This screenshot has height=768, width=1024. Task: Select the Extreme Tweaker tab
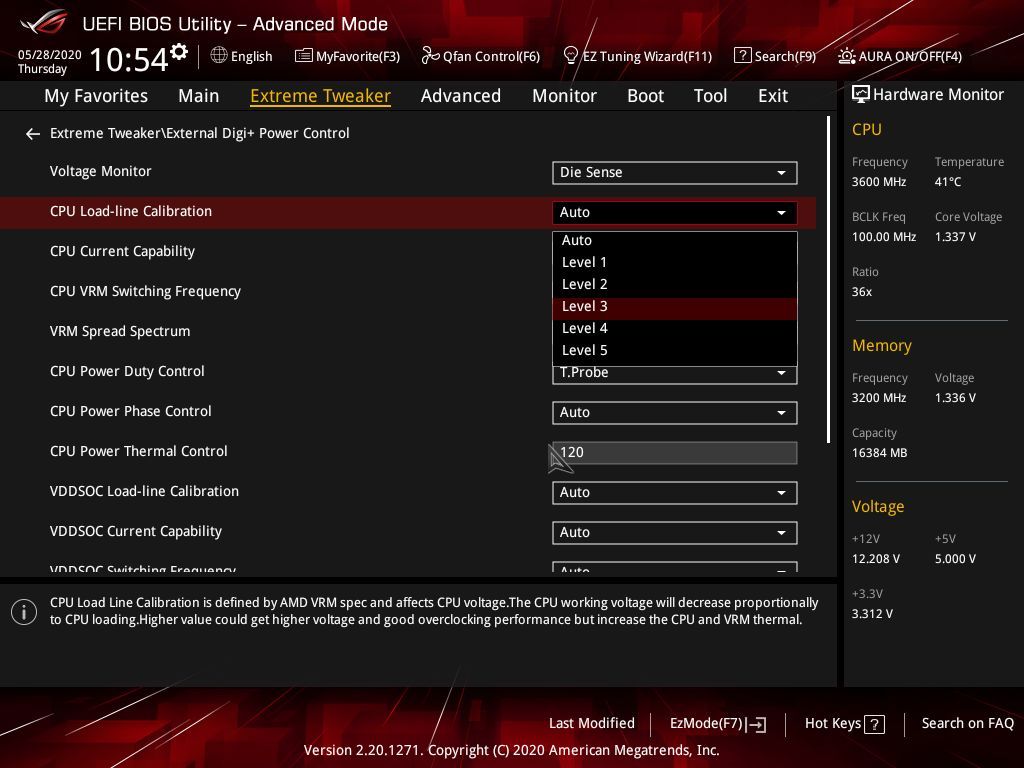pyautogui.click(x=320, y=96)
